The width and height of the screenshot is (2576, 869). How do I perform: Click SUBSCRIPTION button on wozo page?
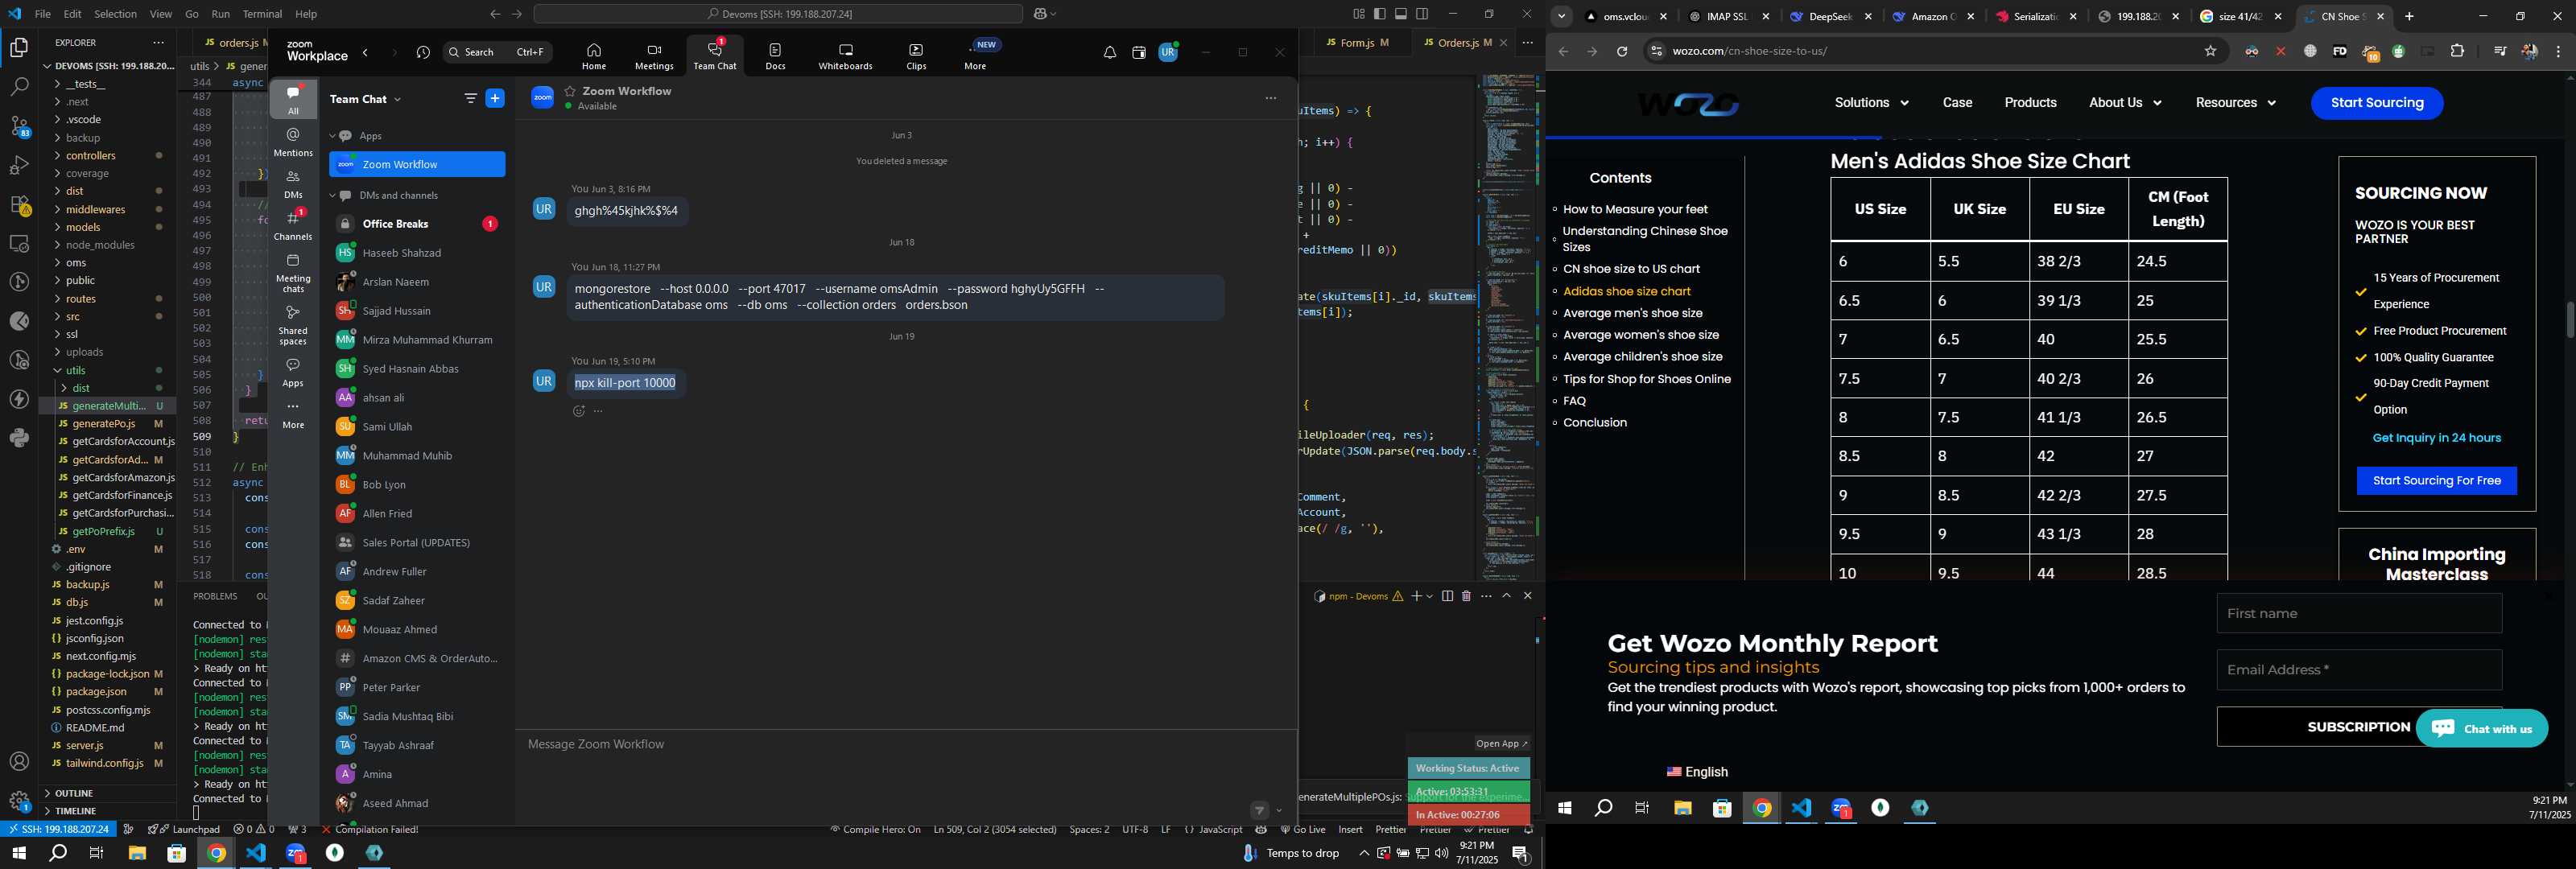coord(2358,727)
